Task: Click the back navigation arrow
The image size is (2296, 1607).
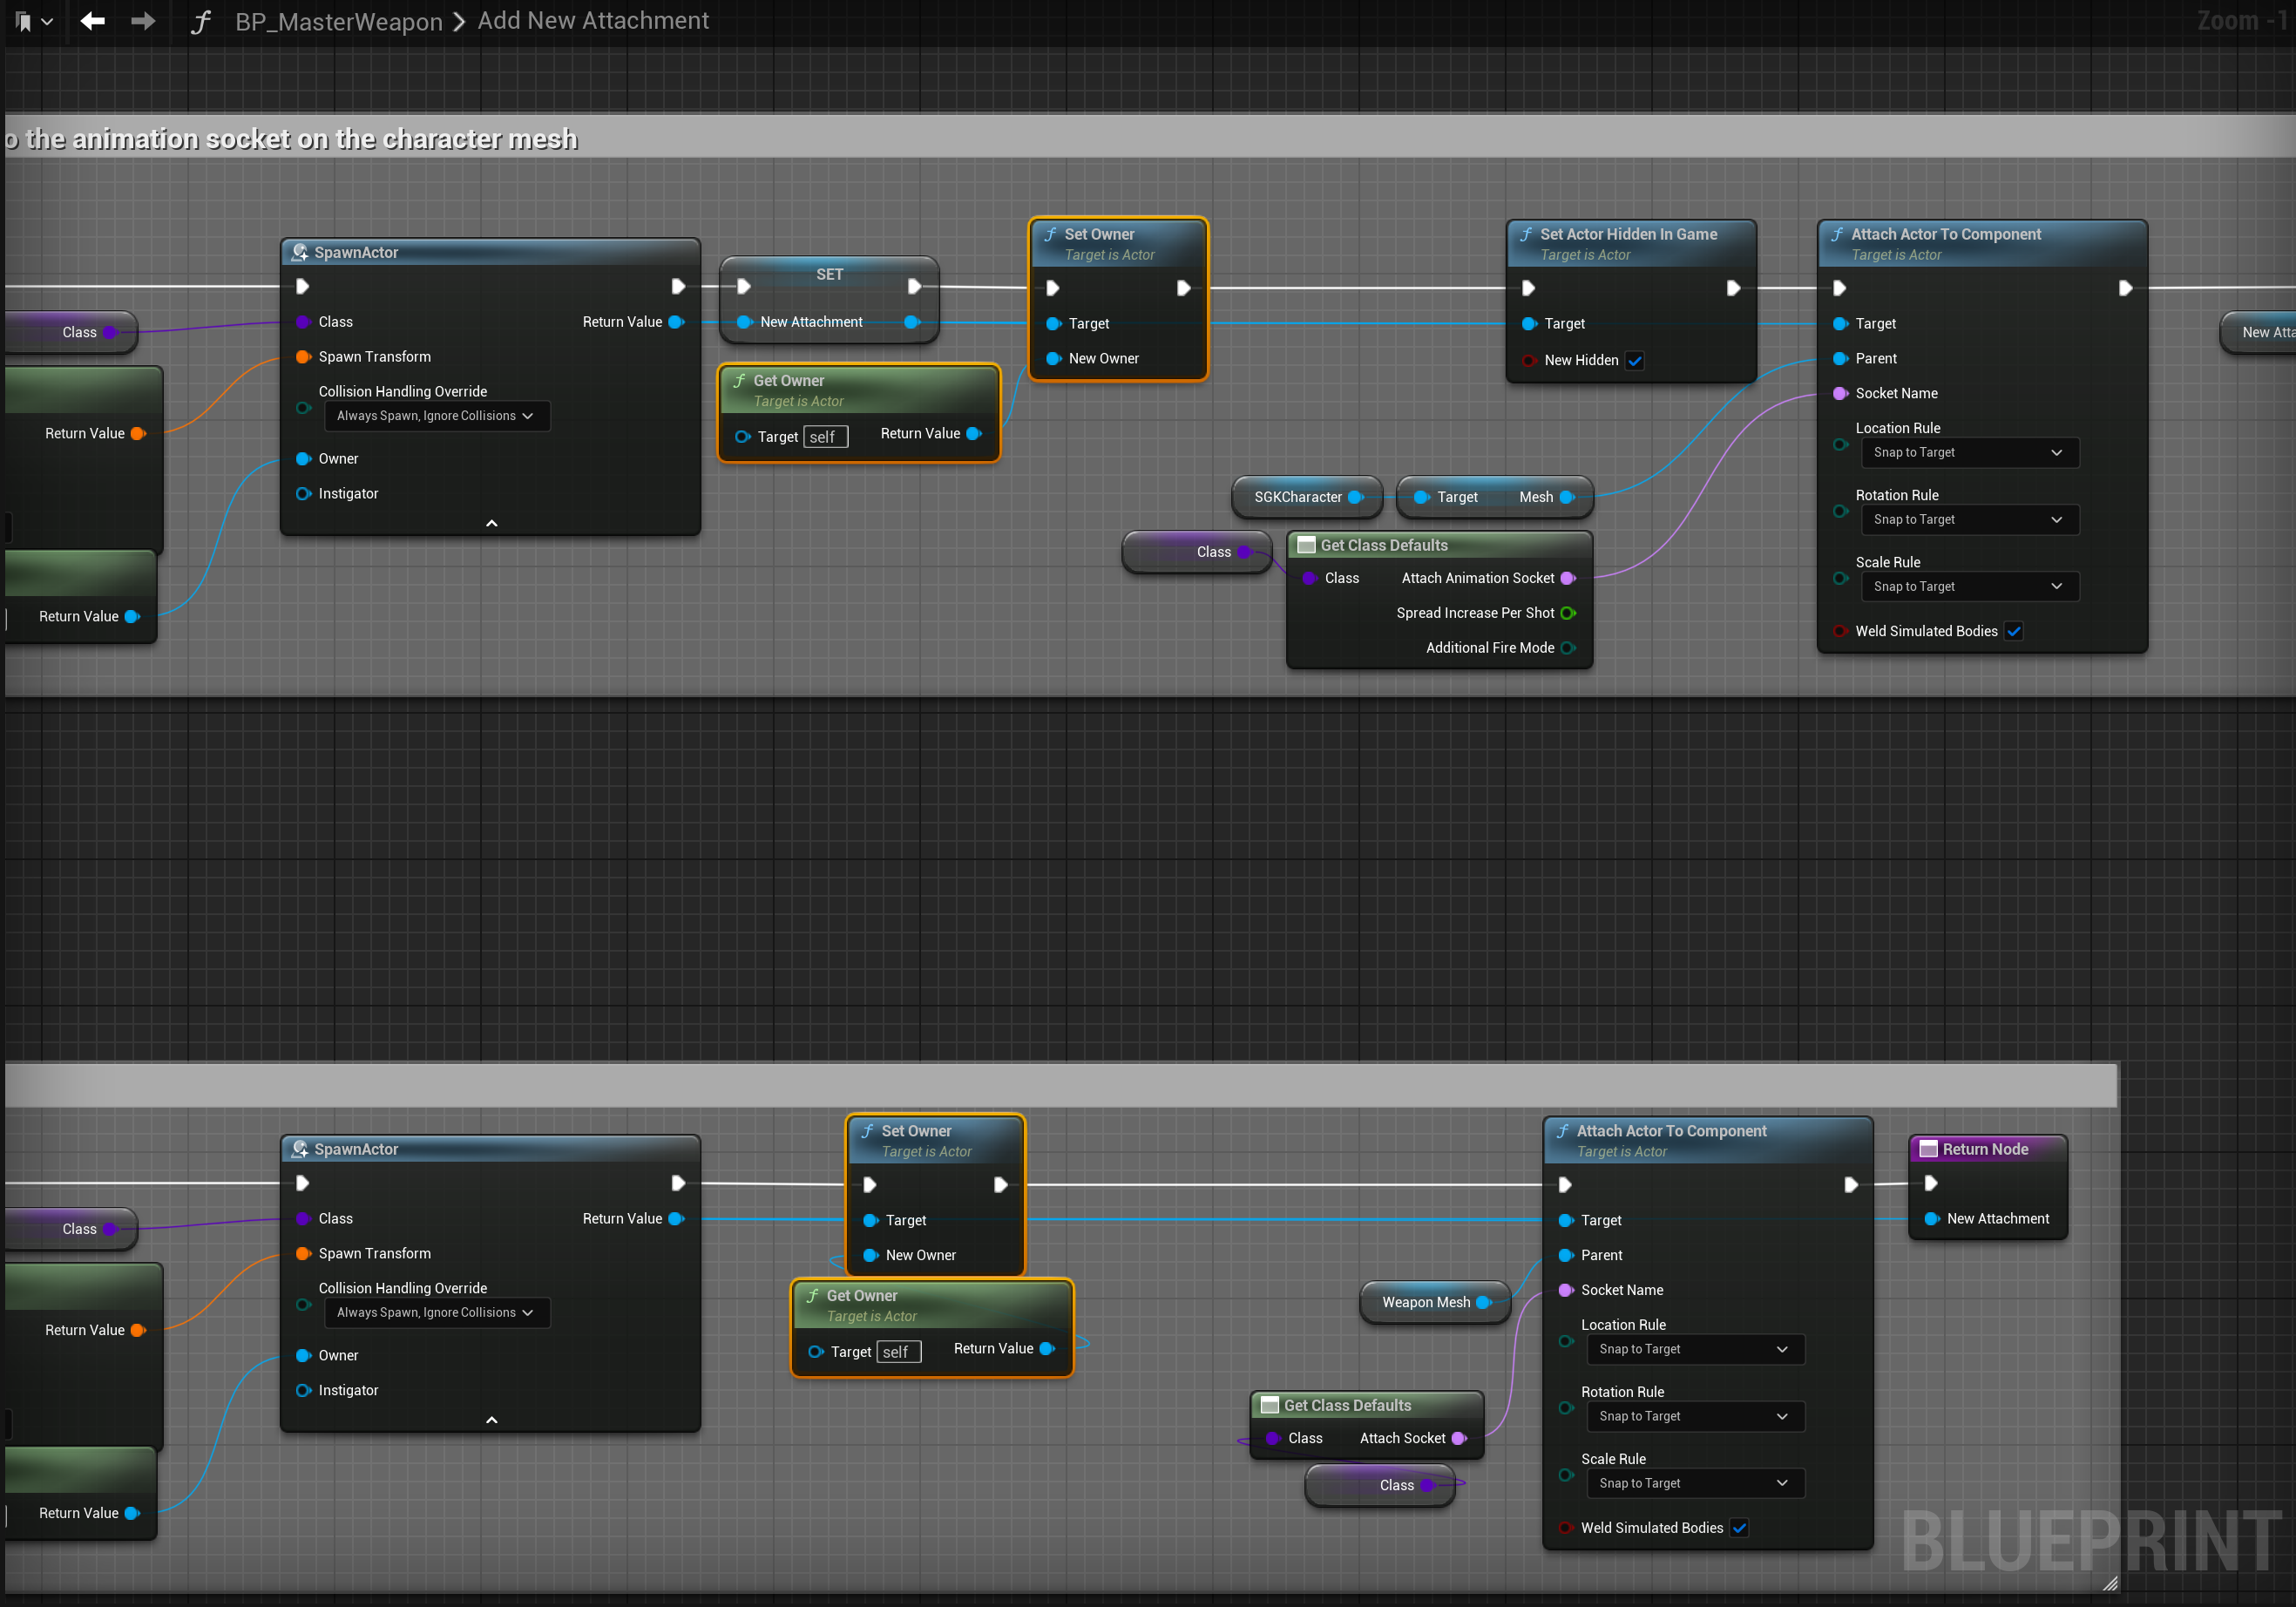Action: tap(93, 21)
